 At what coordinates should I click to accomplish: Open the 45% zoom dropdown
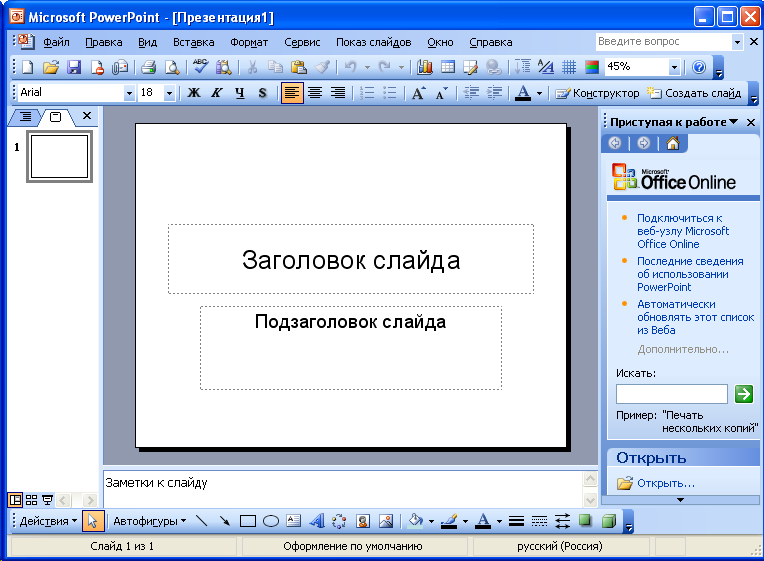[x=674, y=67]
